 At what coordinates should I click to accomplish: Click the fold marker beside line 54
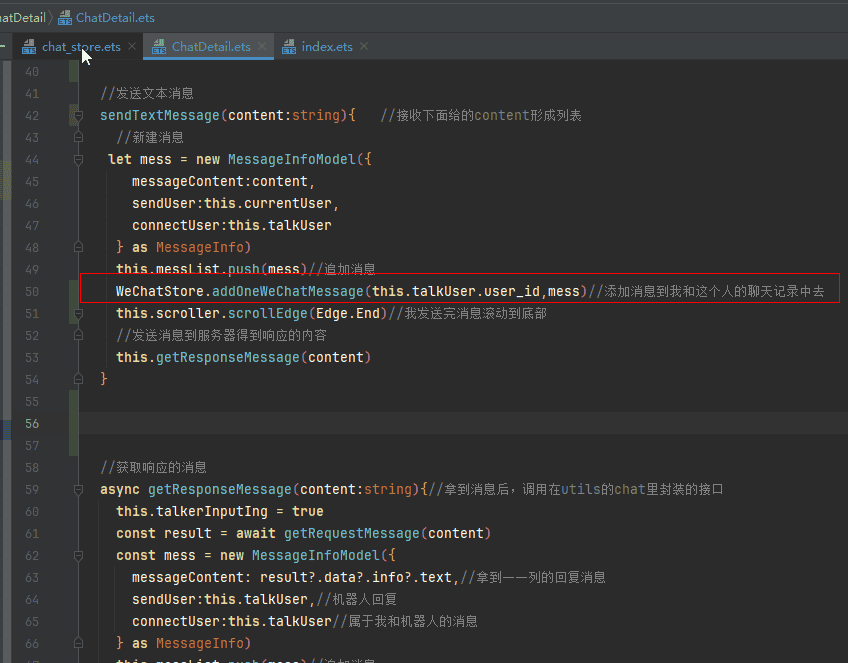pos(78,378)
